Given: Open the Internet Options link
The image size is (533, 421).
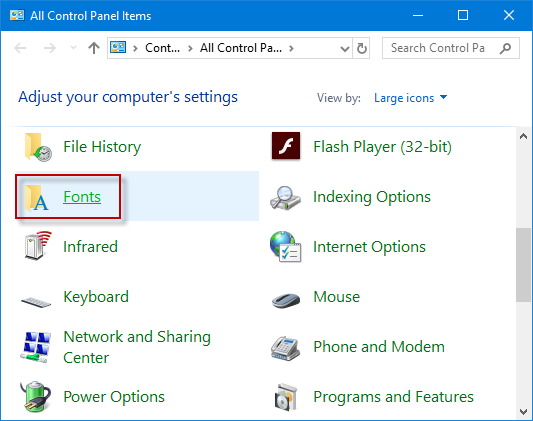Looking at the screenshot, I should point(369,247).
